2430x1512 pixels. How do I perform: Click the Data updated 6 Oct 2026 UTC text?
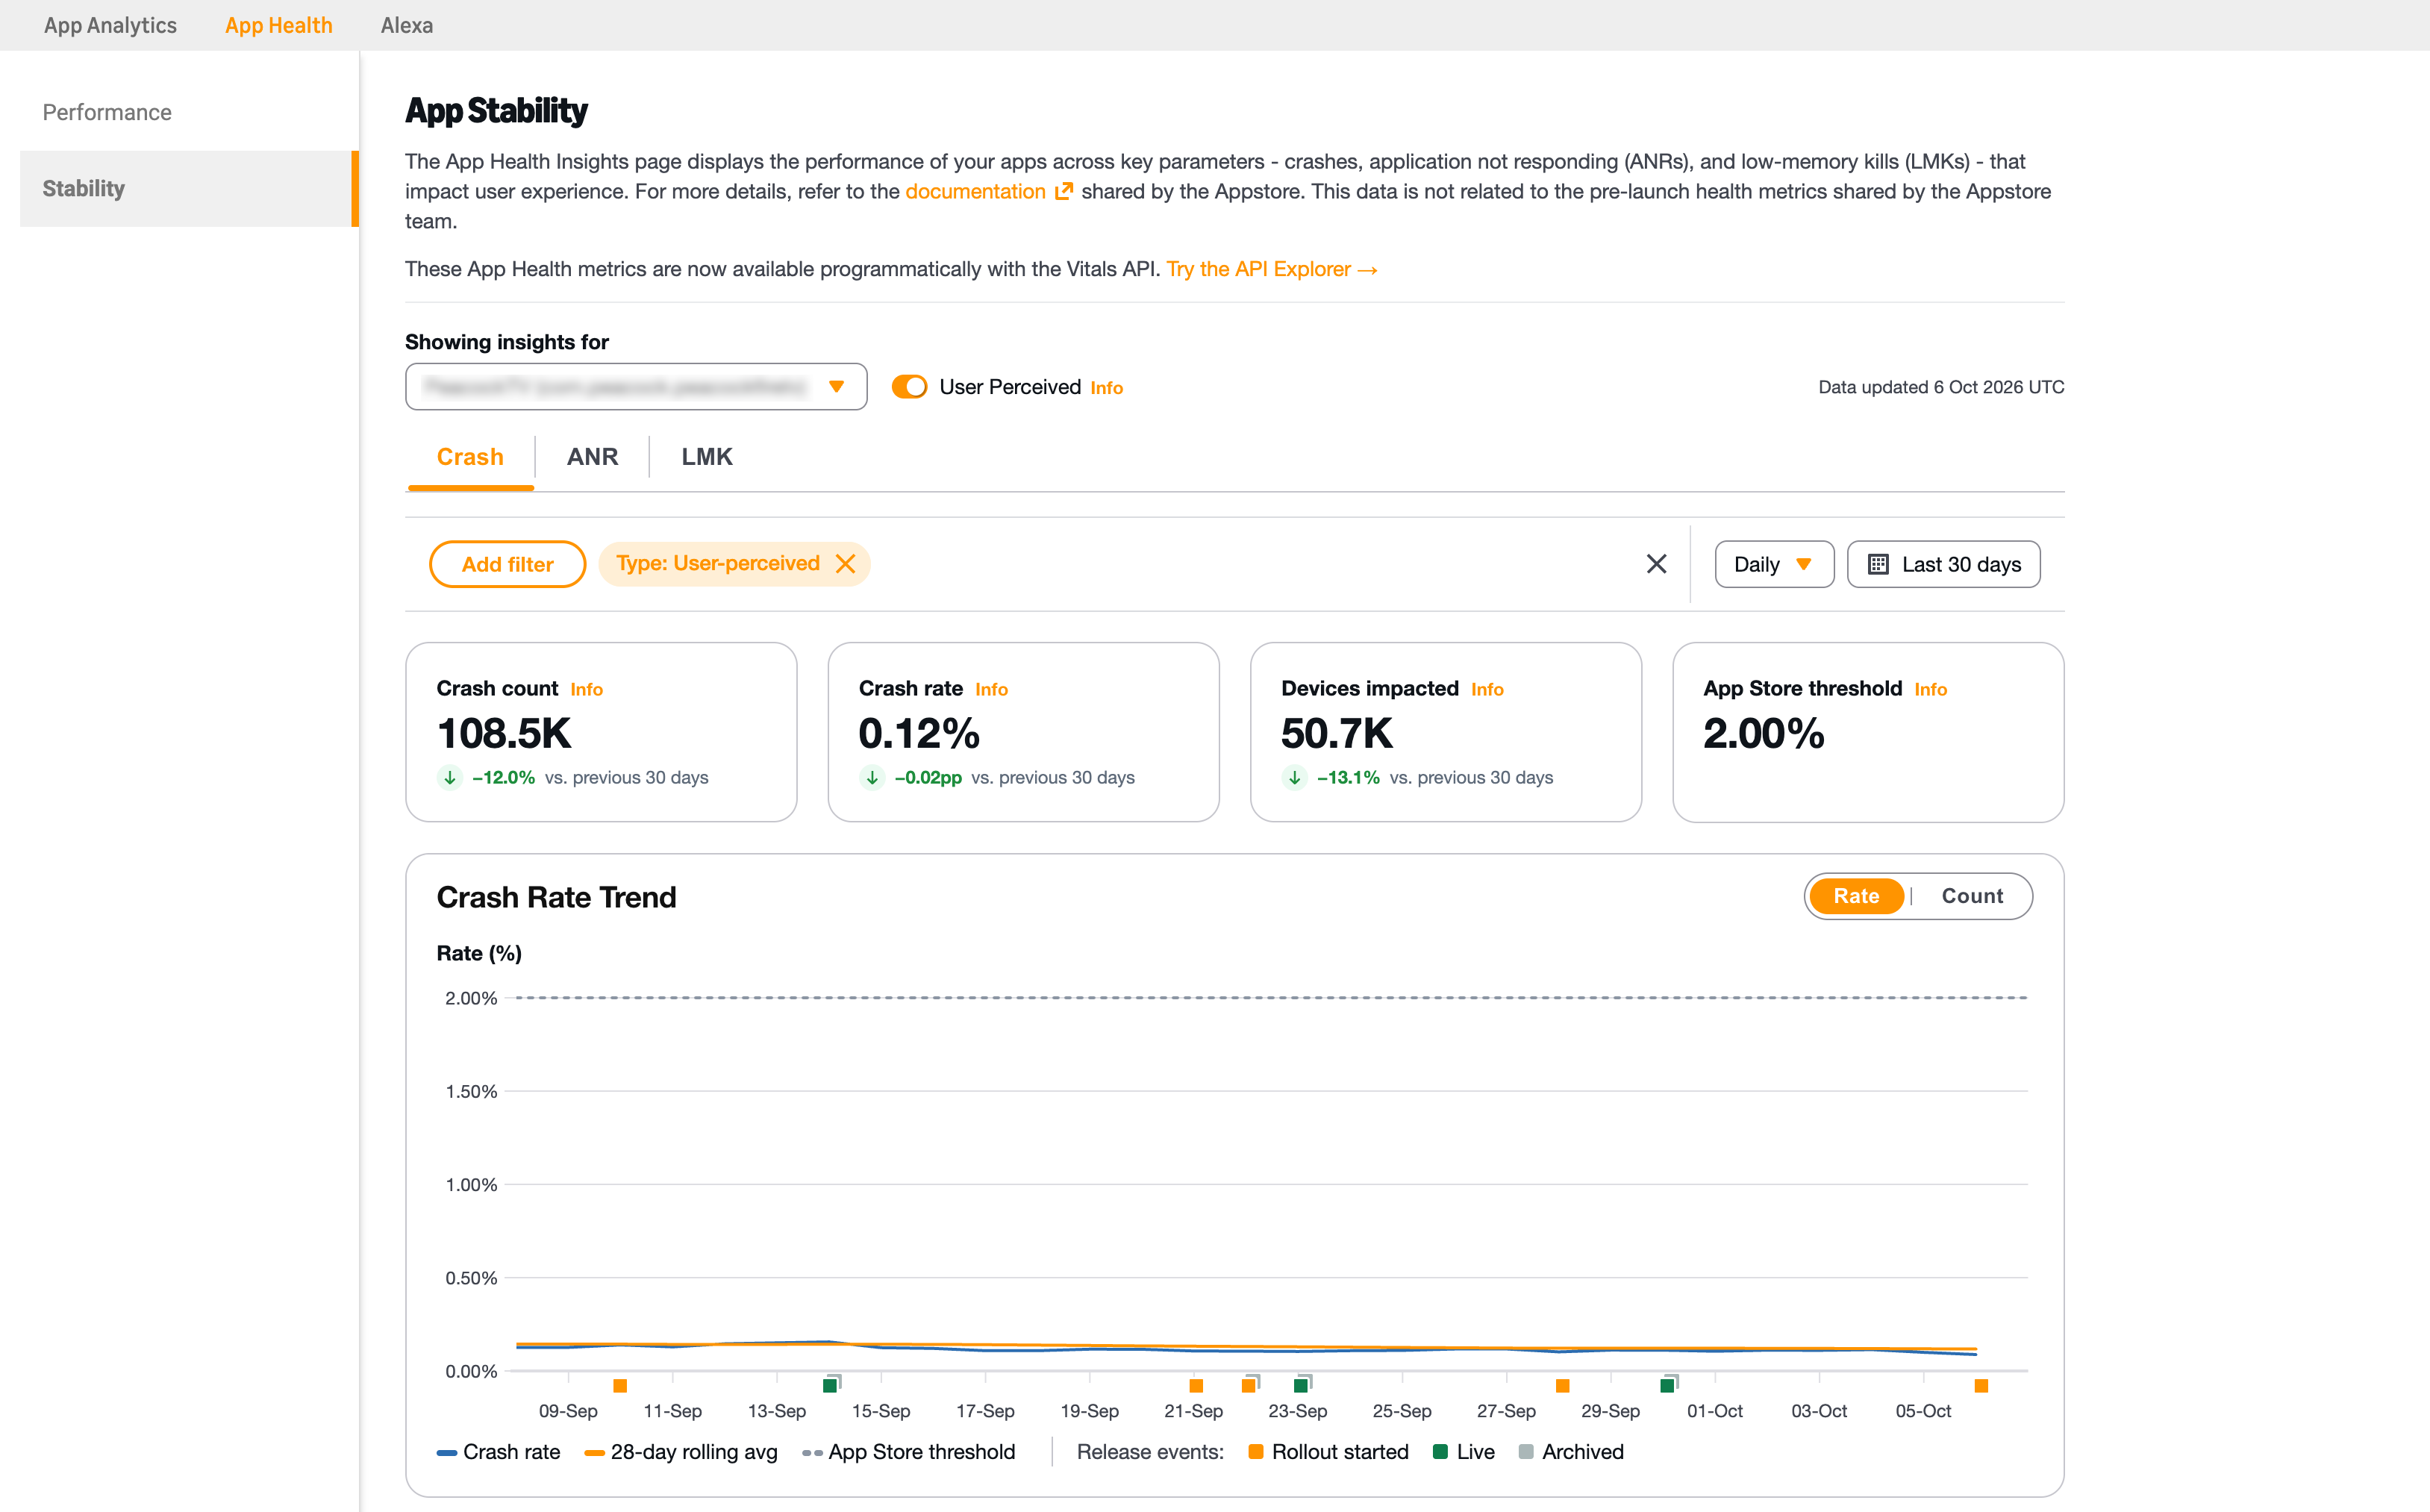tap(1941, 387)
